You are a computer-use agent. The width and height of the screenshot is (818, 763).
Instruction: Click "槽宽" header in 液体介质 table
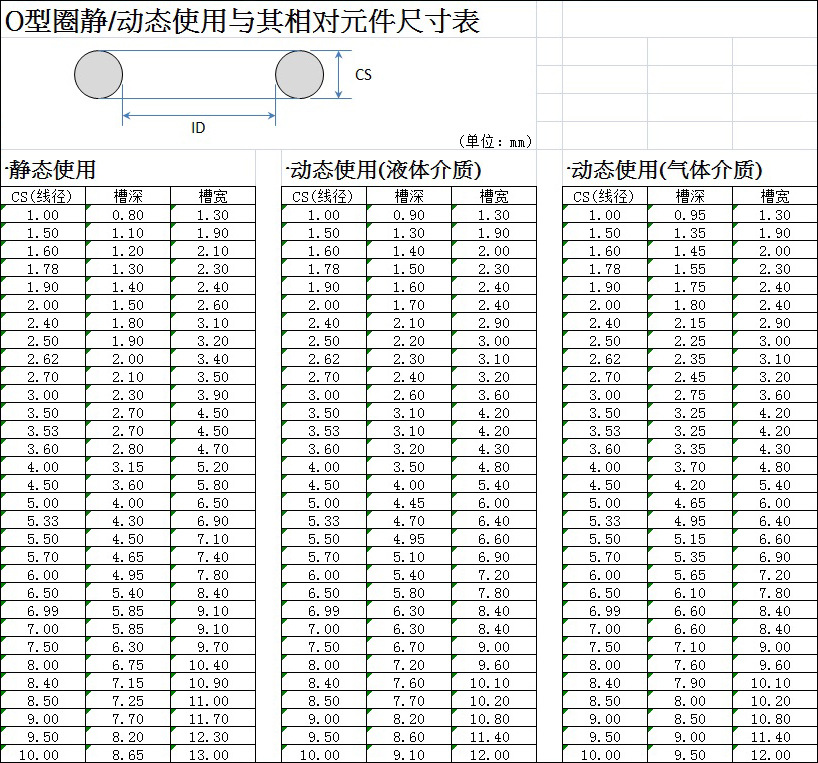tap(494, 196)
